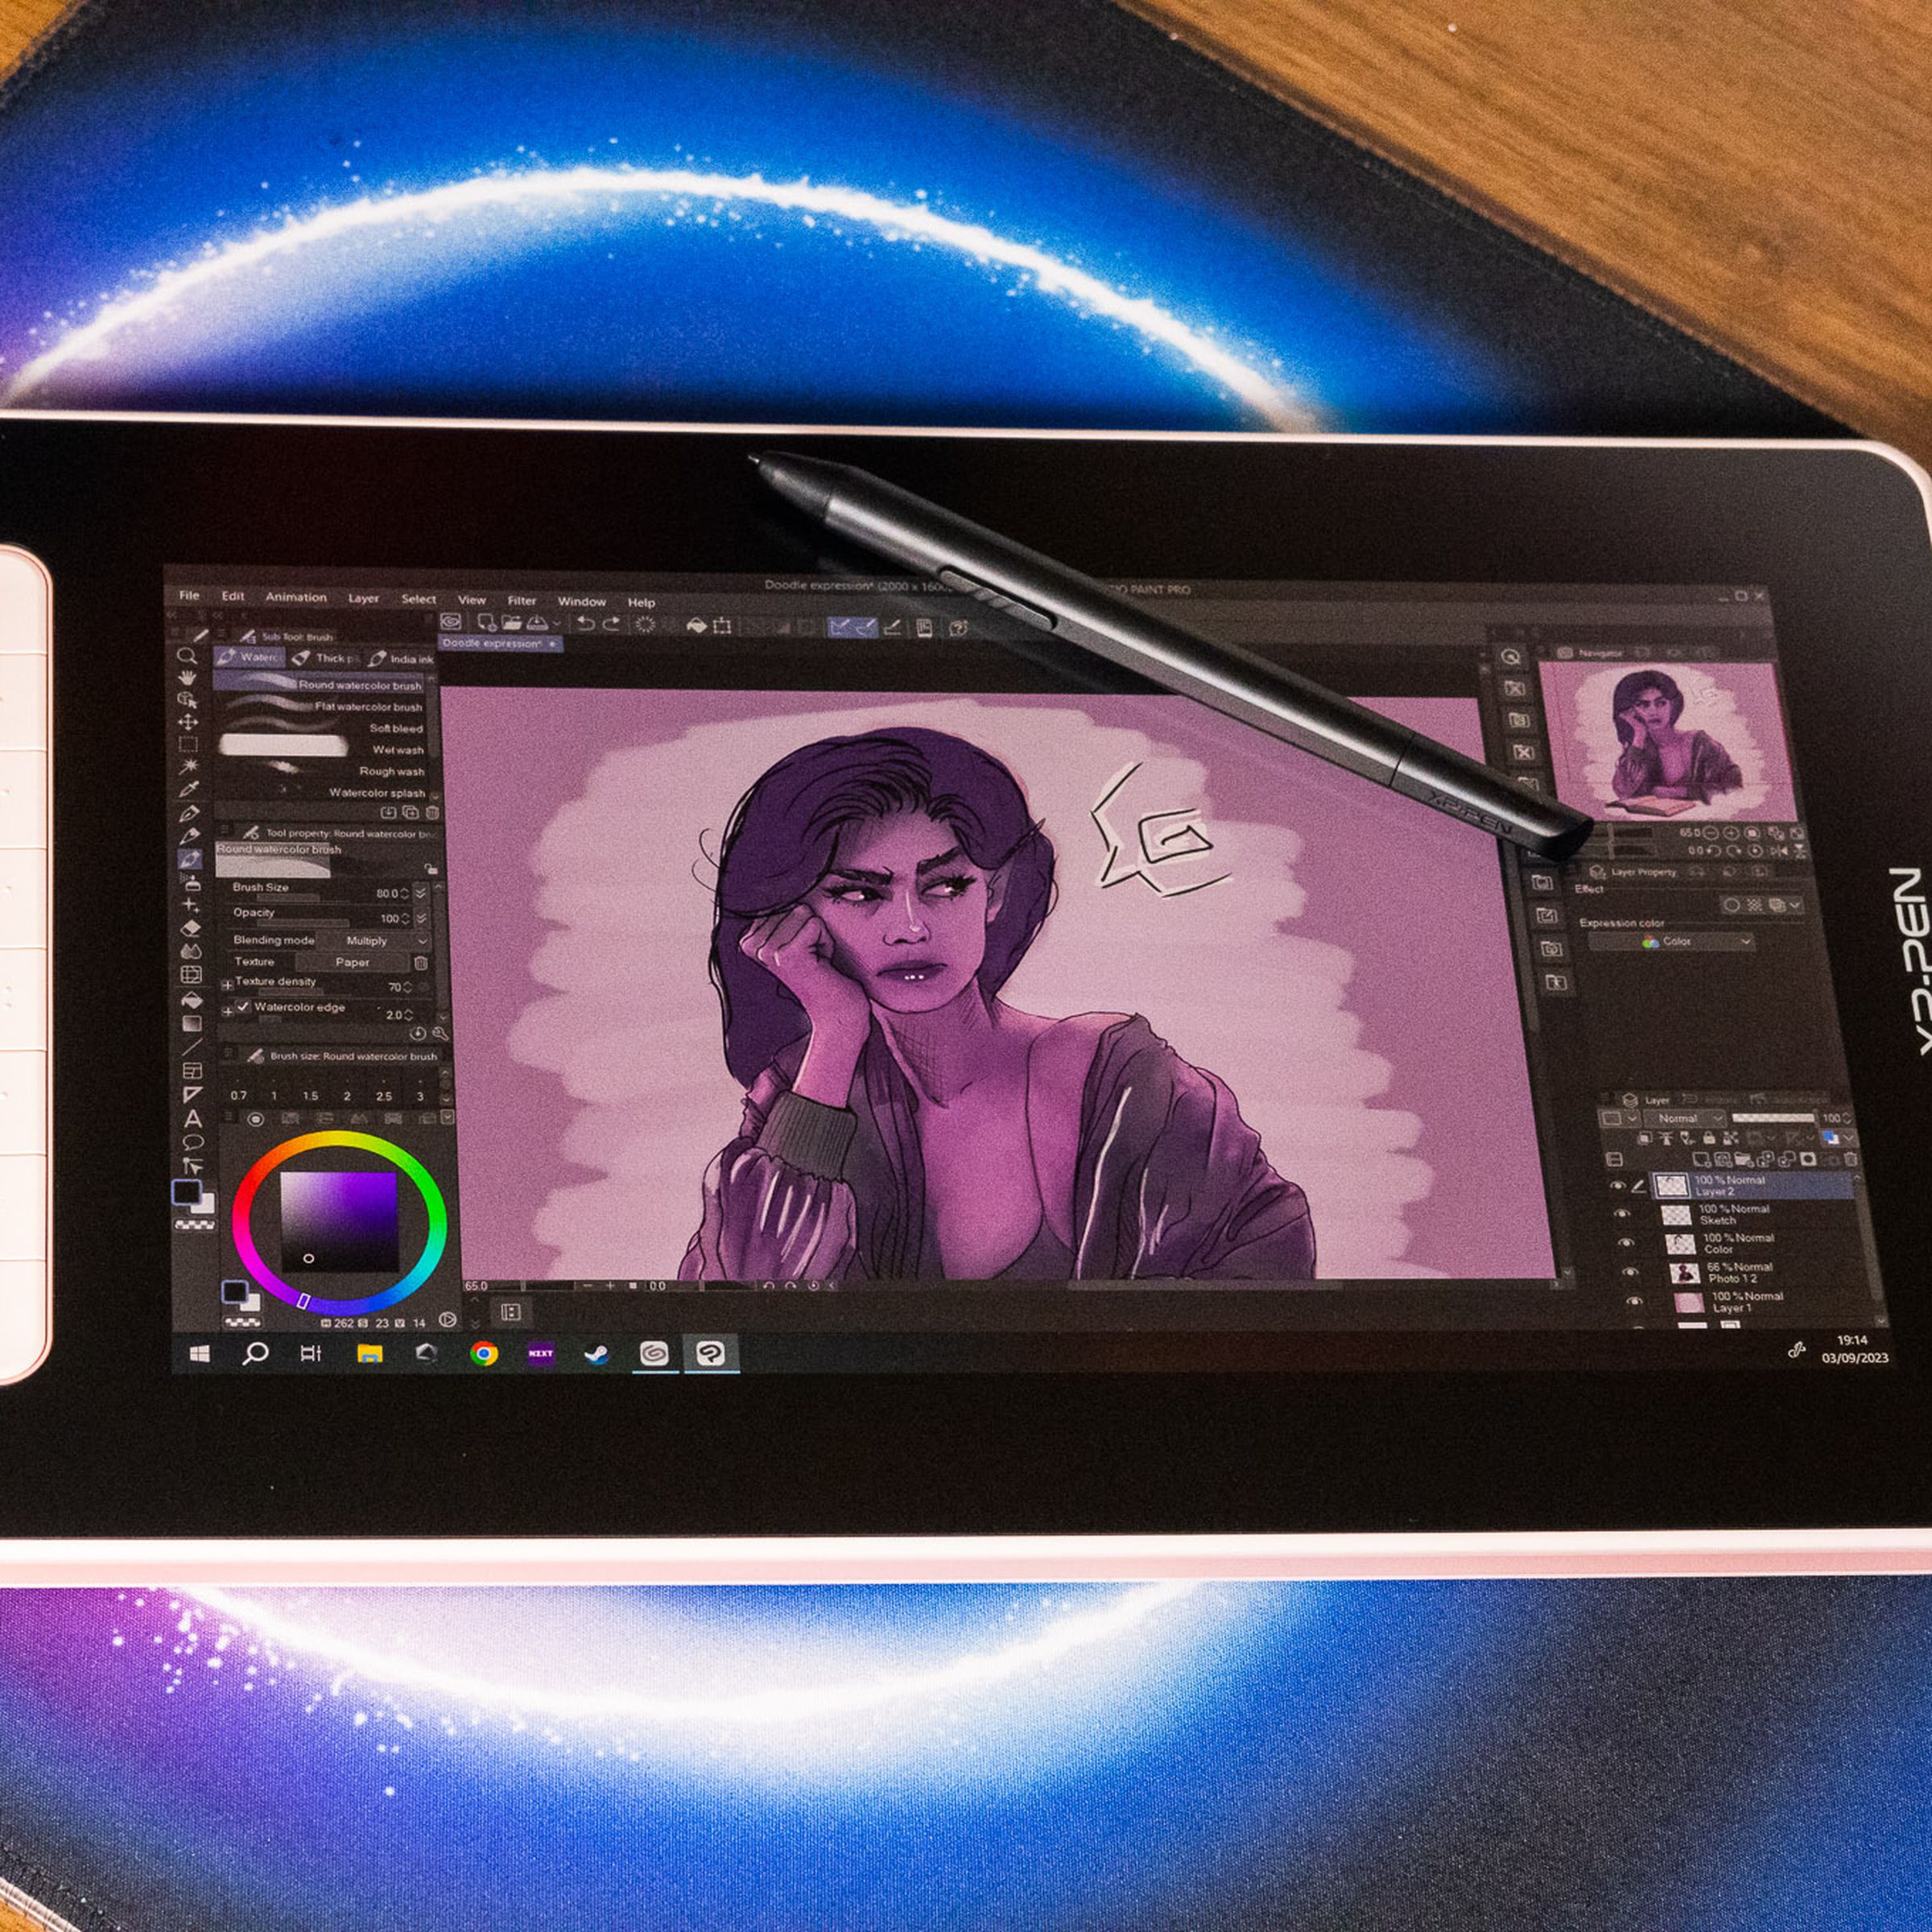Viewport: 1932px width, 1932px height.
Task: Open the layer blend mode Normal dropdown
Action: [1685, 1119]
